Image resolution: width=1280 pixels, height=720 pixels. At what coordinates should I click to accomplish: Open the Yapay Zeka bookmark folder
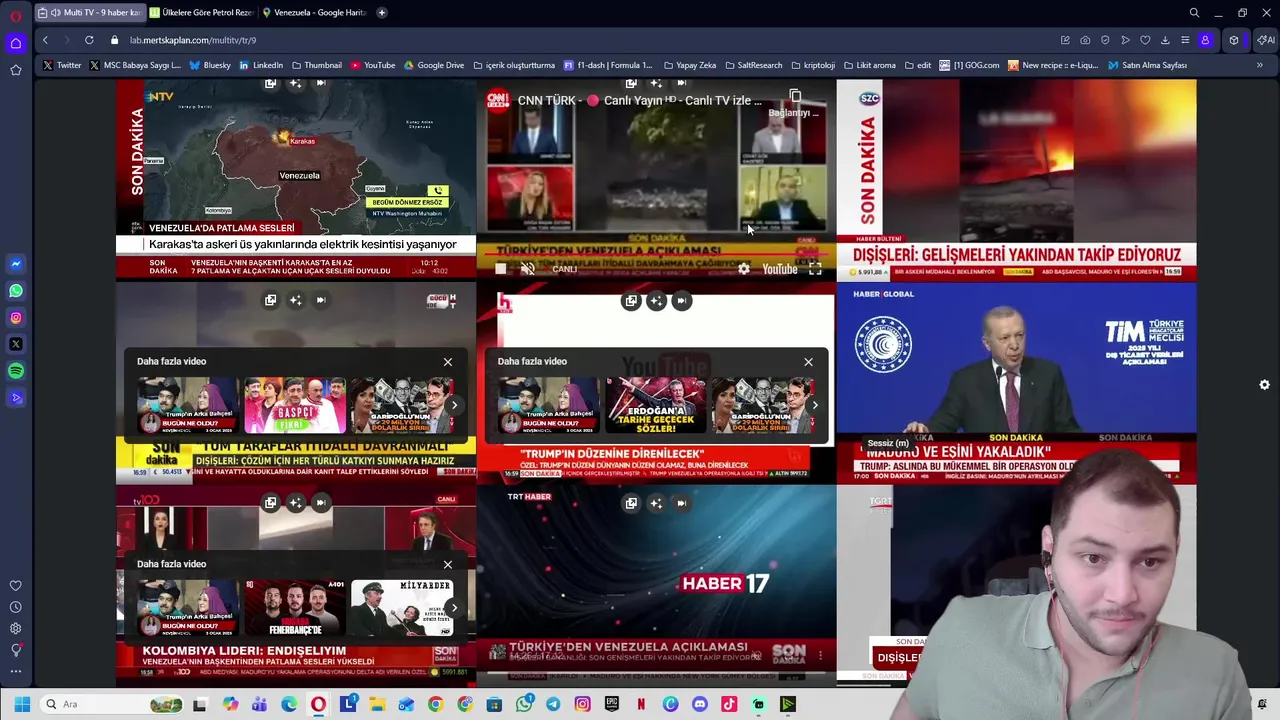690,65
